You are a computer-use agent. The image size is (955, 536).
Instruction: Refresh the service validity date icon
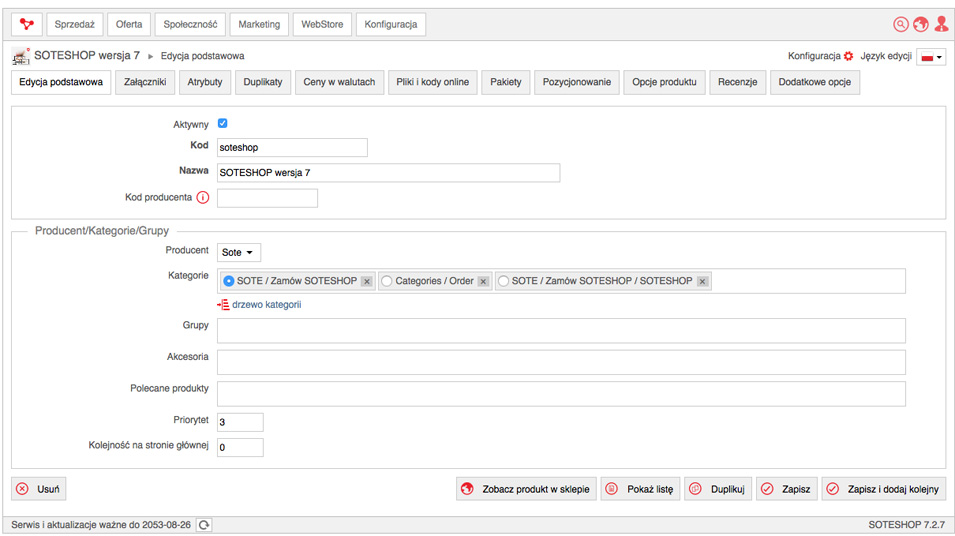coord(204,525)
